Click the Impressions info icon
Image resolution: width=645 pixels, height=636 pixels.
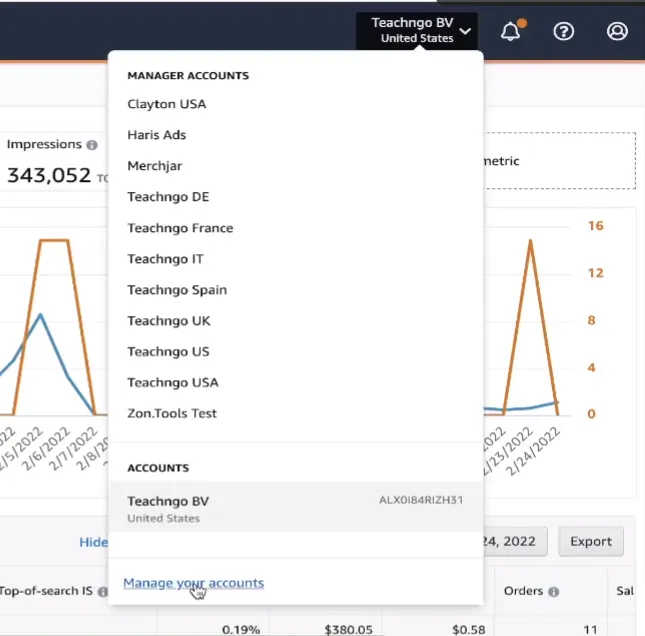pos(92,145)
